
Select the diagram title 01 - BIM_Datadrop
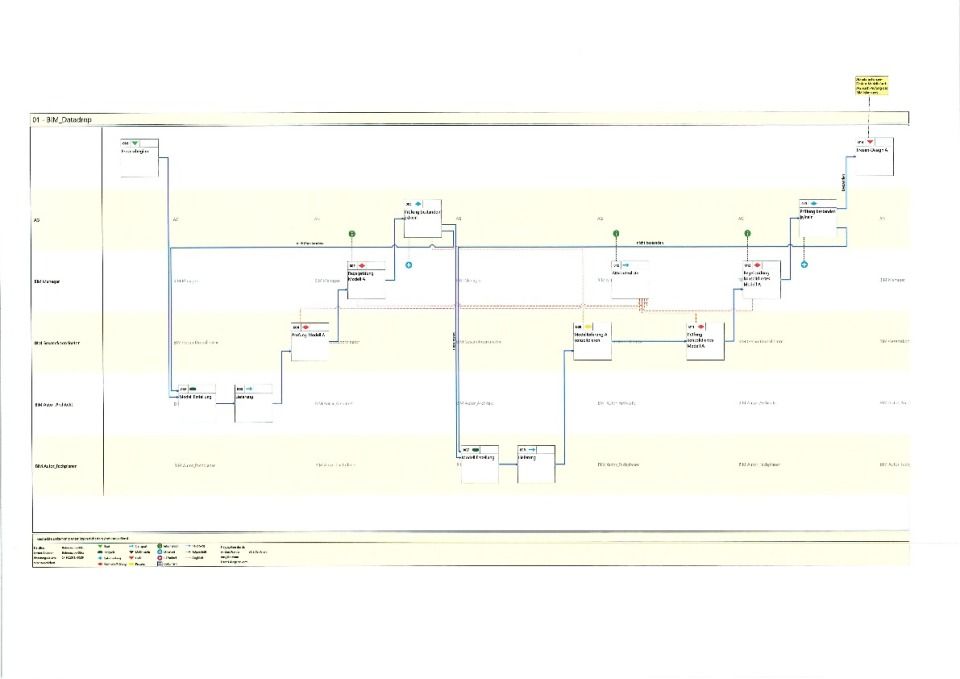pyautogui.click(x=62, y=120)
